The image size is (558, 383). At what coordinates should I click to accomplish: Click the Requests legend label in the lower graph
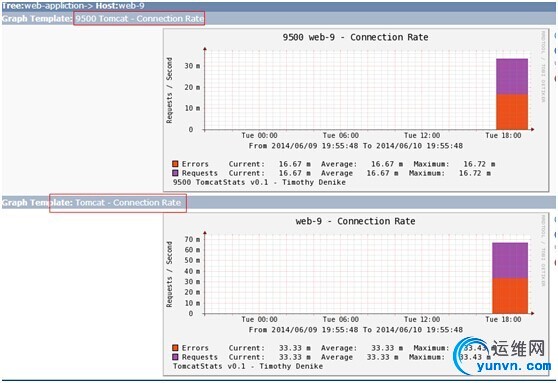click(200, 357)
